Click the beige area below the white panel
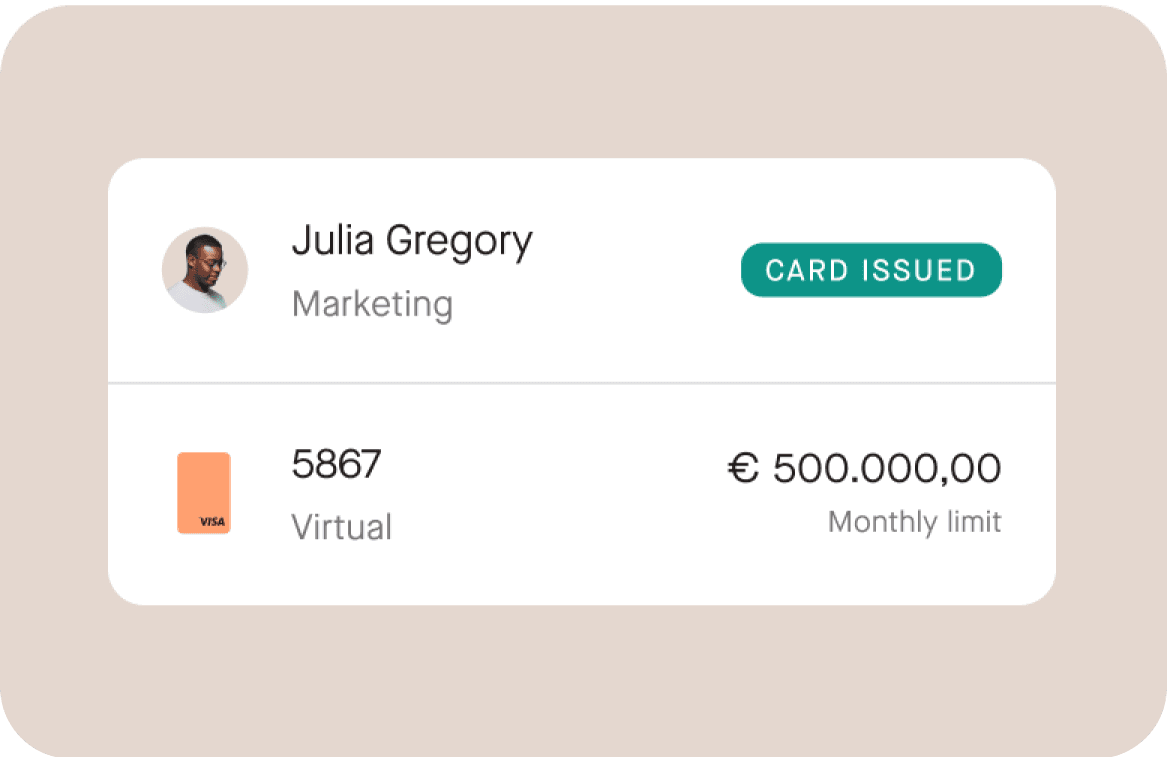The height and width of the screenshot is (757, 1167). pos(582,680)
